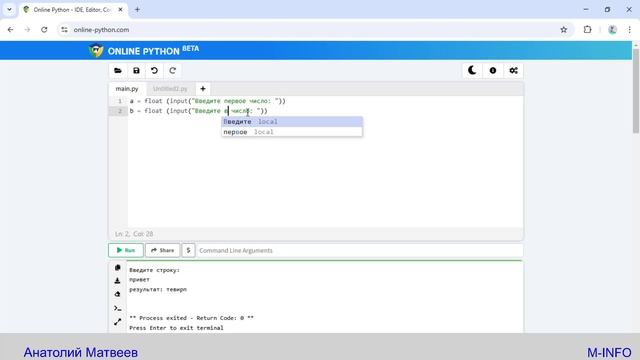Open a new browser tab
This screenshot has height=360, width=640.
pos(137,9)
